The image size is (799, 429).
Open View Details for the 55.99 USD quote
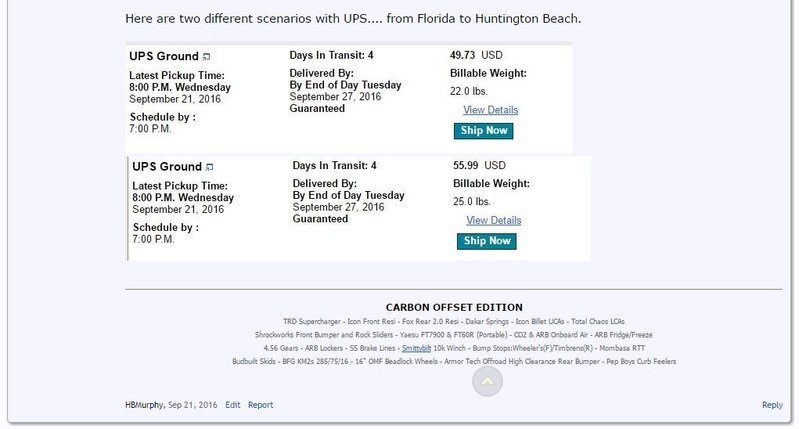click(493, 221)
